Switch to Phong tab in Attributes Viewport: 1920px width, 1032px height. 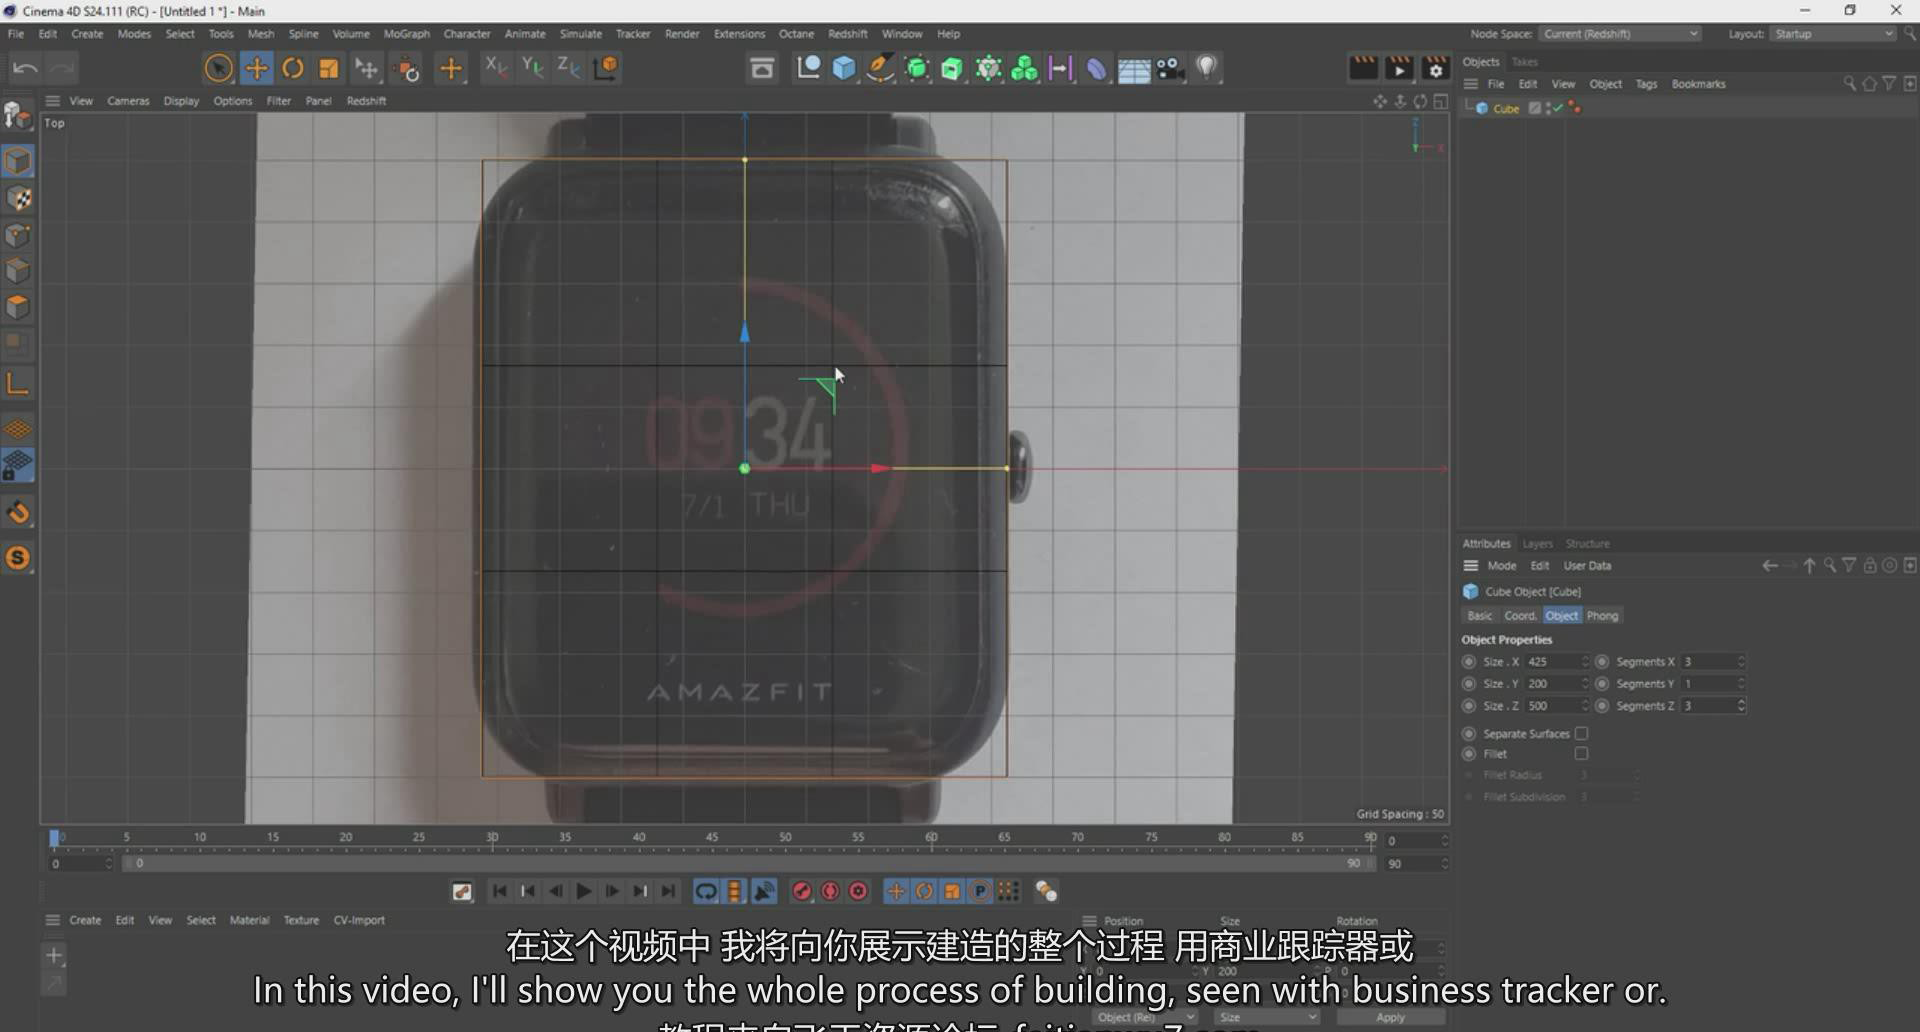1602,616
